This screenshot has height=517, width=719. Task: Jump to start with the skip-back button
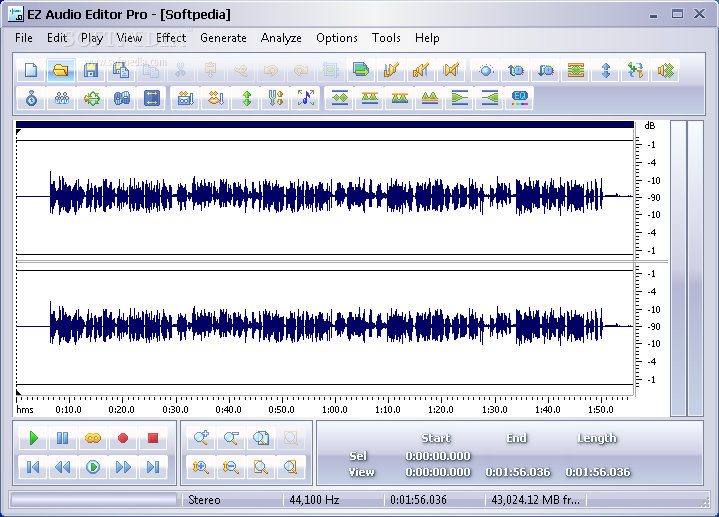tap(33, 467)
